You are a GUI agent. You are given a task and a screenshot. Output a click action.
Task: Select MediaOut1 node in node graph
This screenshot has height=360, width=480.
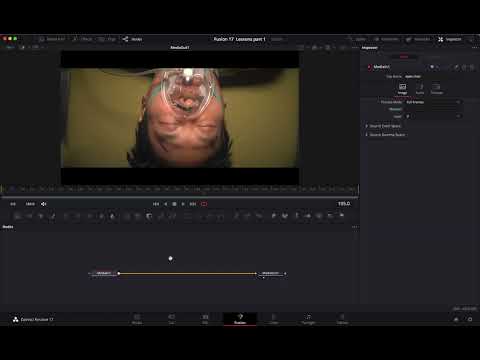[271, 274]
